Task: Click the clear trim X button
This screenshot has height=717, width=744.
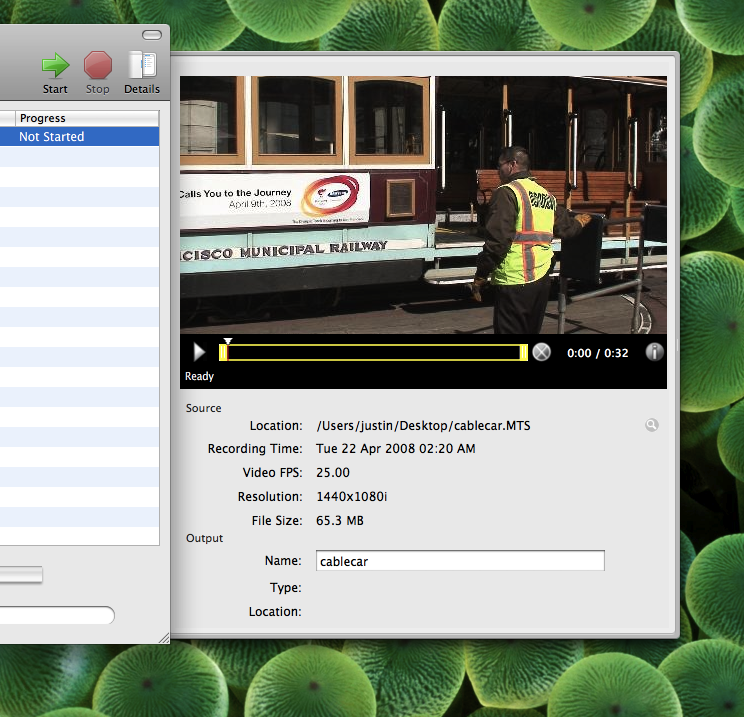Action: click(x=541, y=352)
